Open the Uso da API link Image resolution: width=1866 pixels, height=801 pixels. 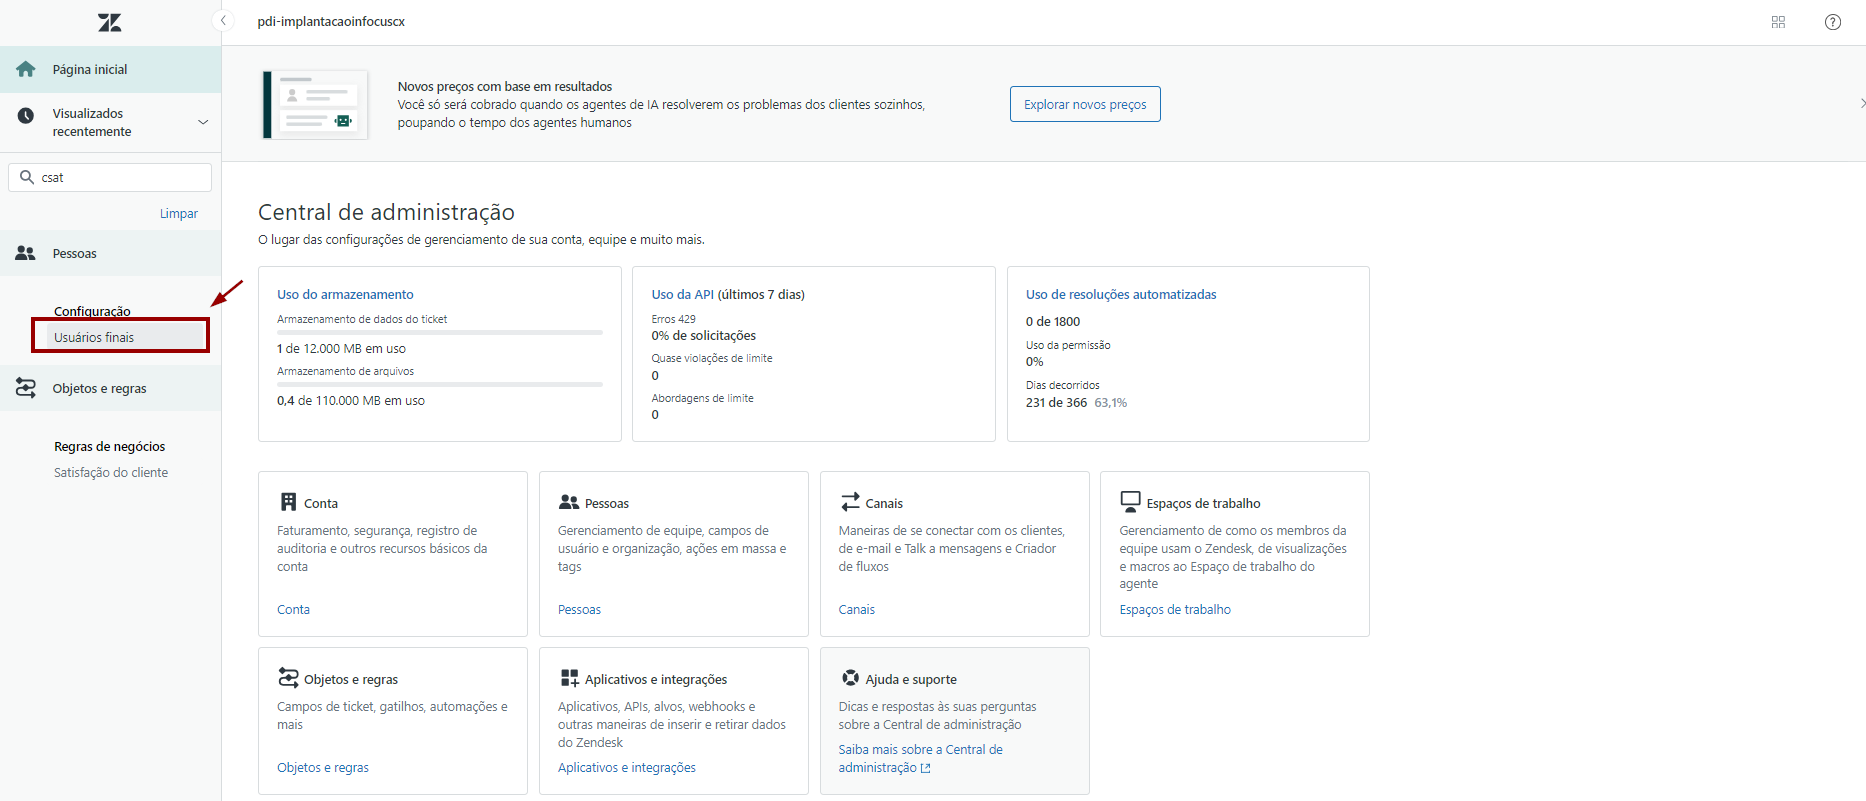point(682,295)
